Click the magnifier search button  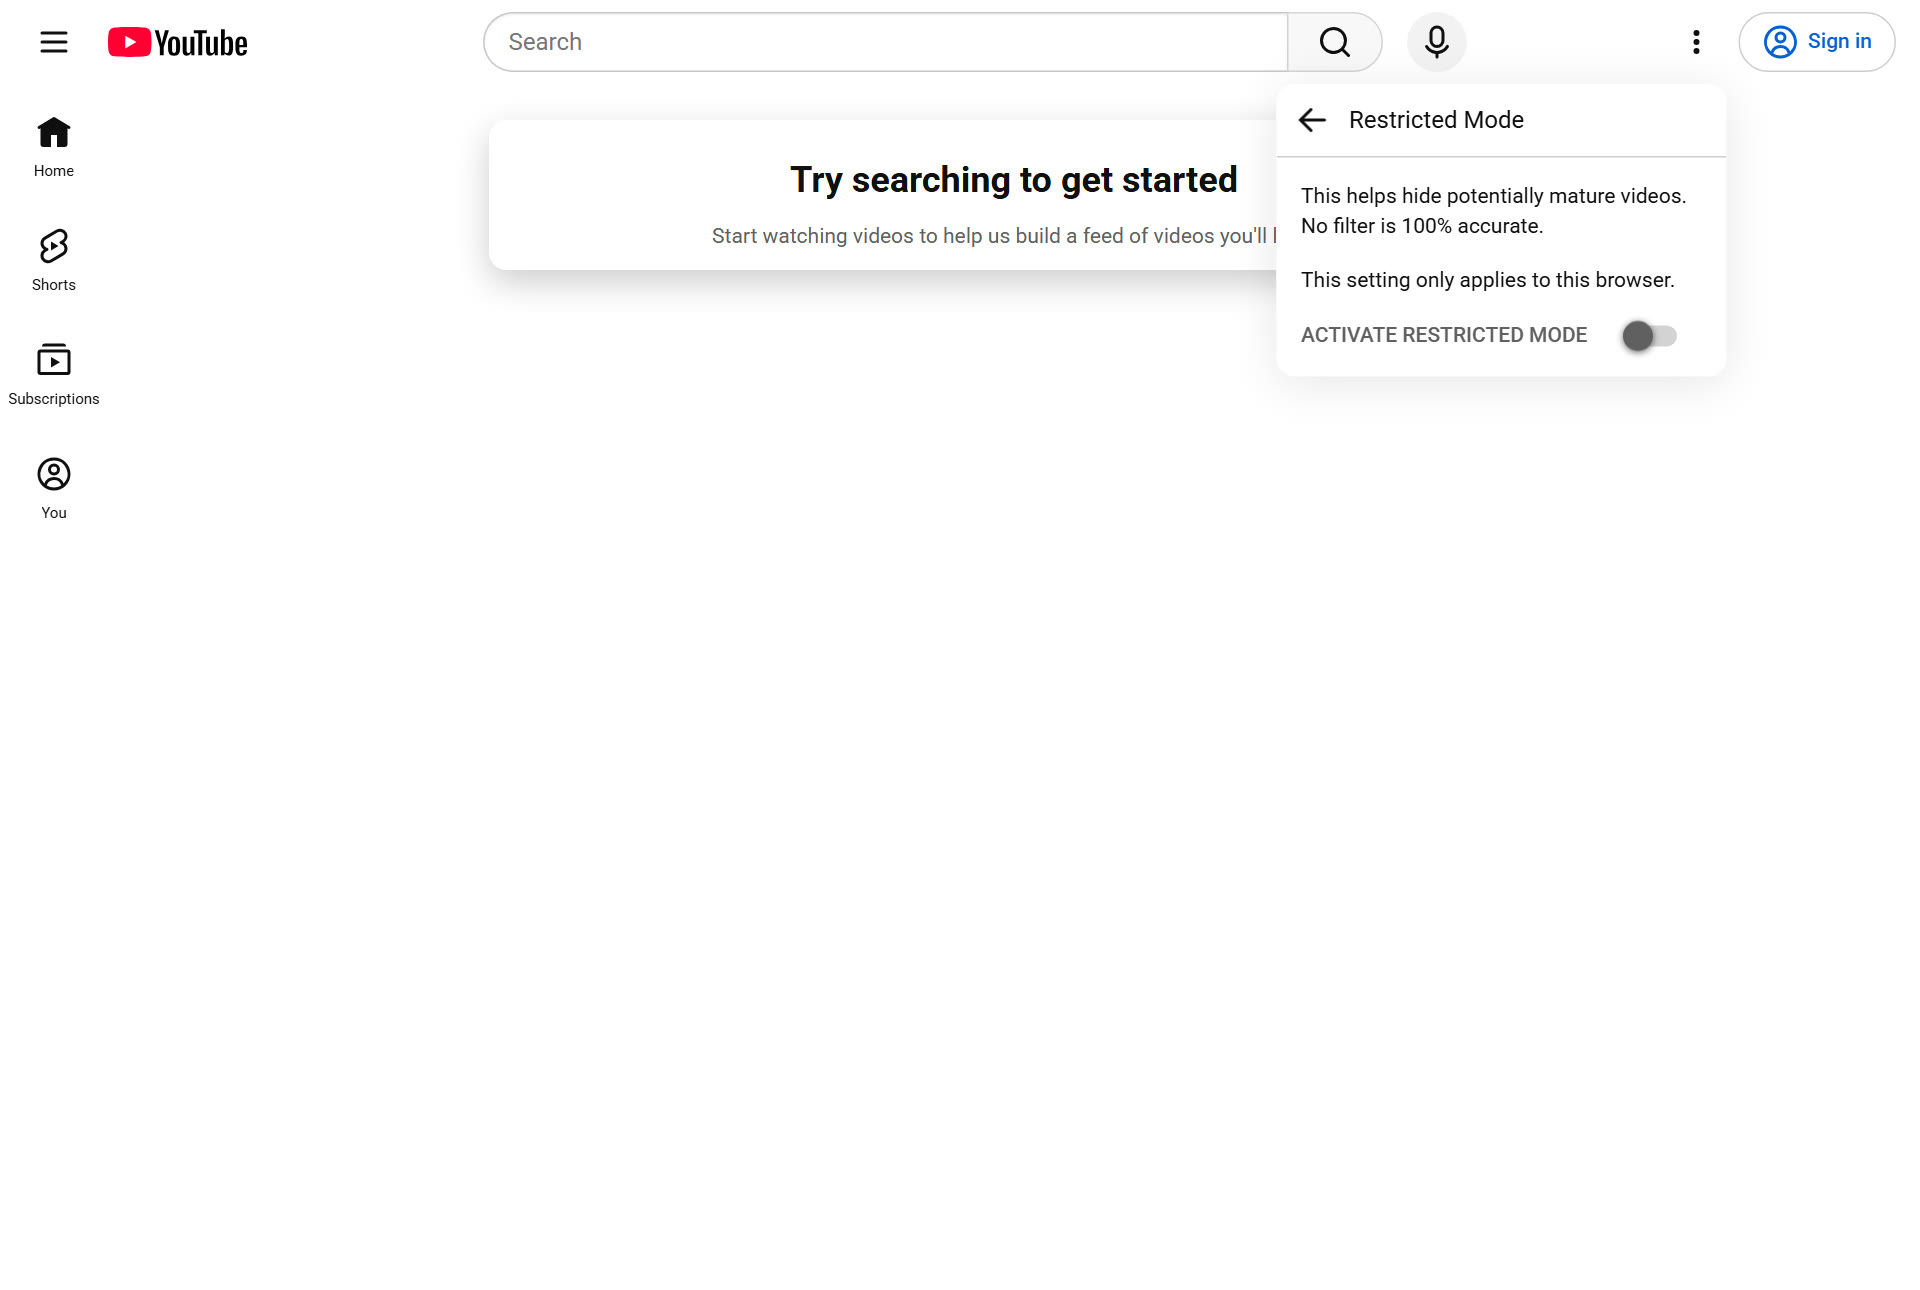click(1335, 42)
